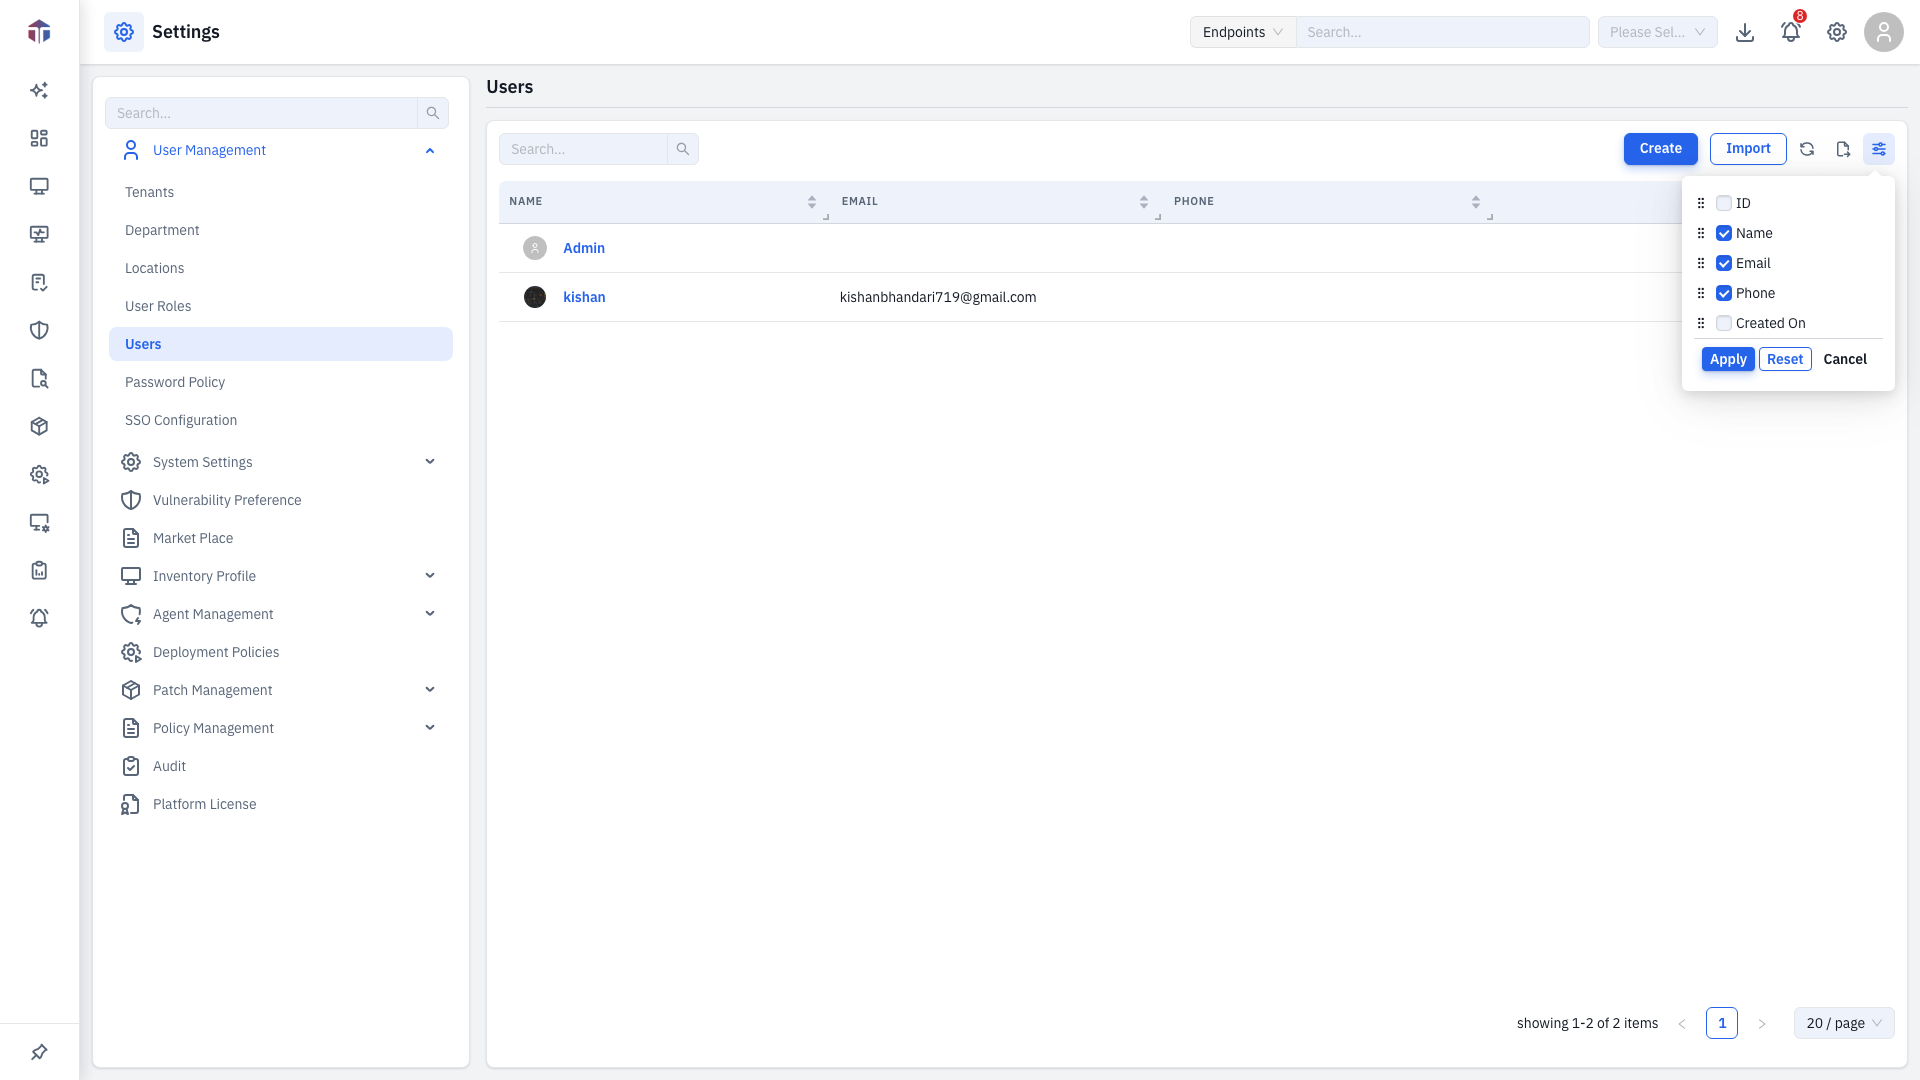The height and width of the screenshot is (1080, 1920).
Task: Click the users table search field
Action: (583, 149)
